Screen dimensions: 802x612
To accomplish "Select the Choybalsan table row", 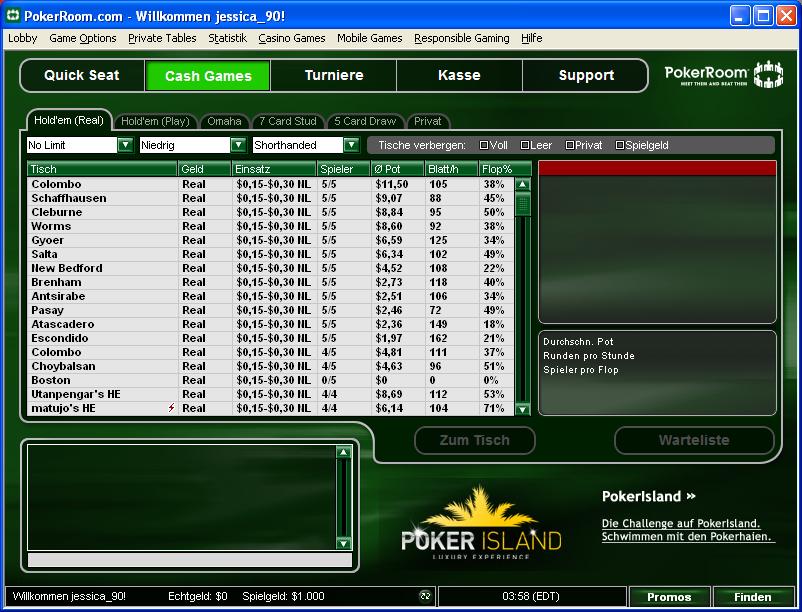I will pos(270,366).
